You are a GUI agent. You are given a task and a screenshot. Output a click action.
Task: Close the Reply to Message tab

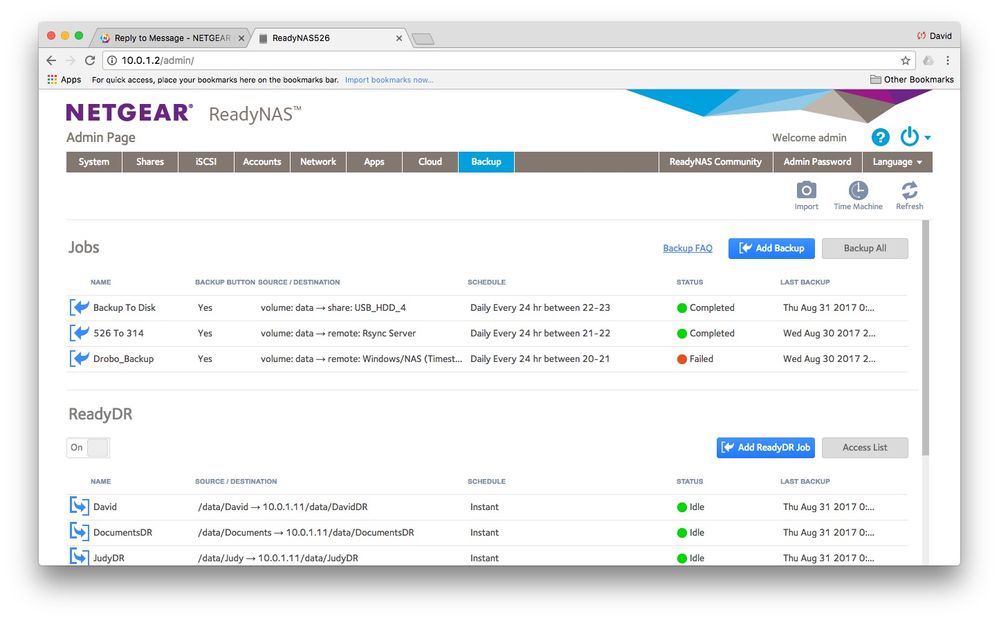[241, 38]
